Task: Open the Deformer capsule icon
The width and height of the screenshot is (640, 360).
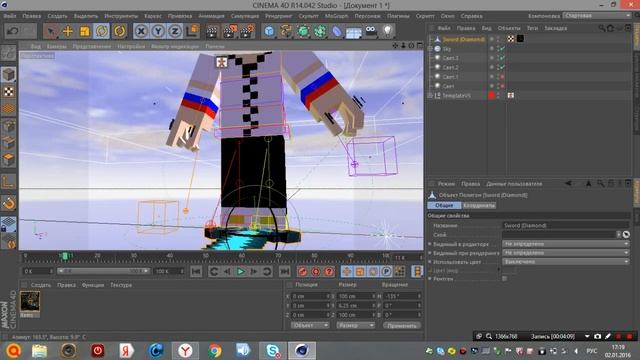Action: pos(337,31)
